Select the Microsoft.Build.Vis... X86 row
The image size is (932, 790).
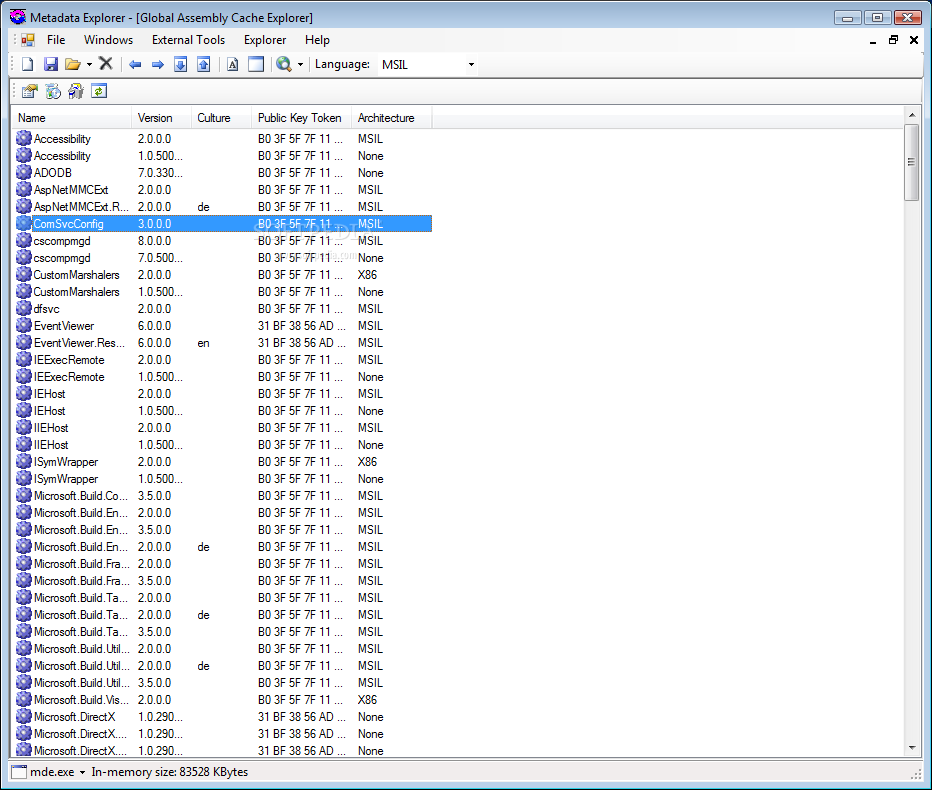pyautogui.click(x=222, y=700)
